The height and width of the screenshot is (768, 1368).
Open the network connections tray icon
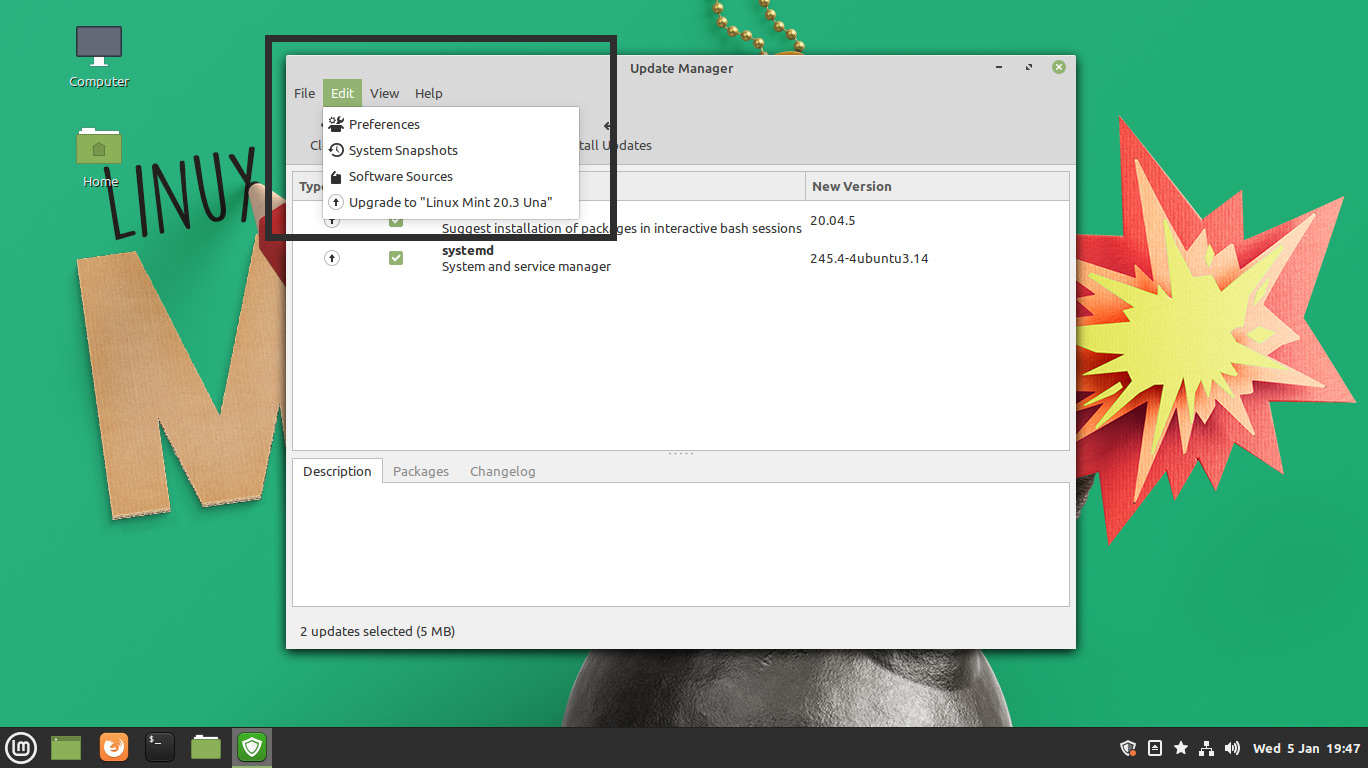1206,748
